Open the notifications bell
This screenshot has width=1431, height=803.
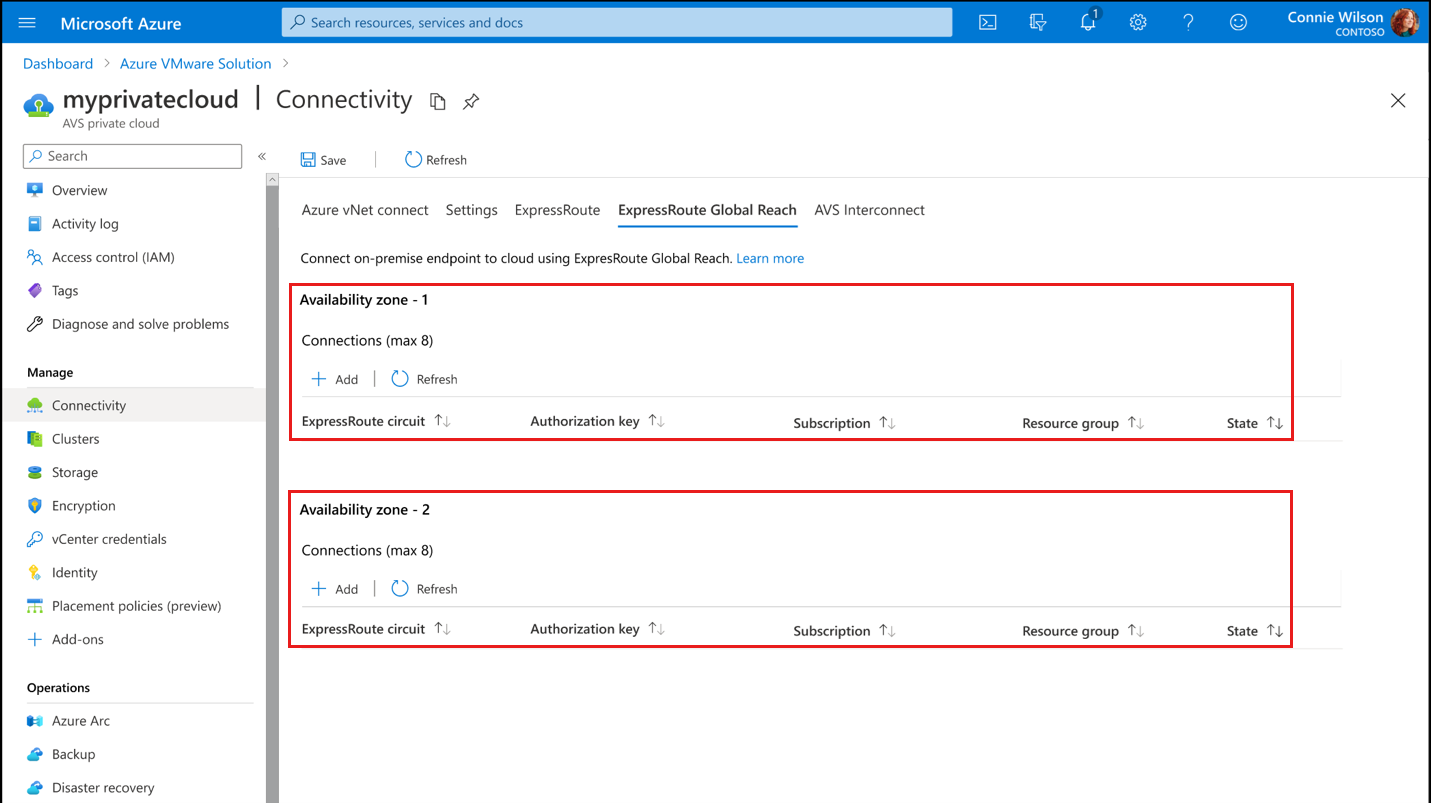(1088, 22)
